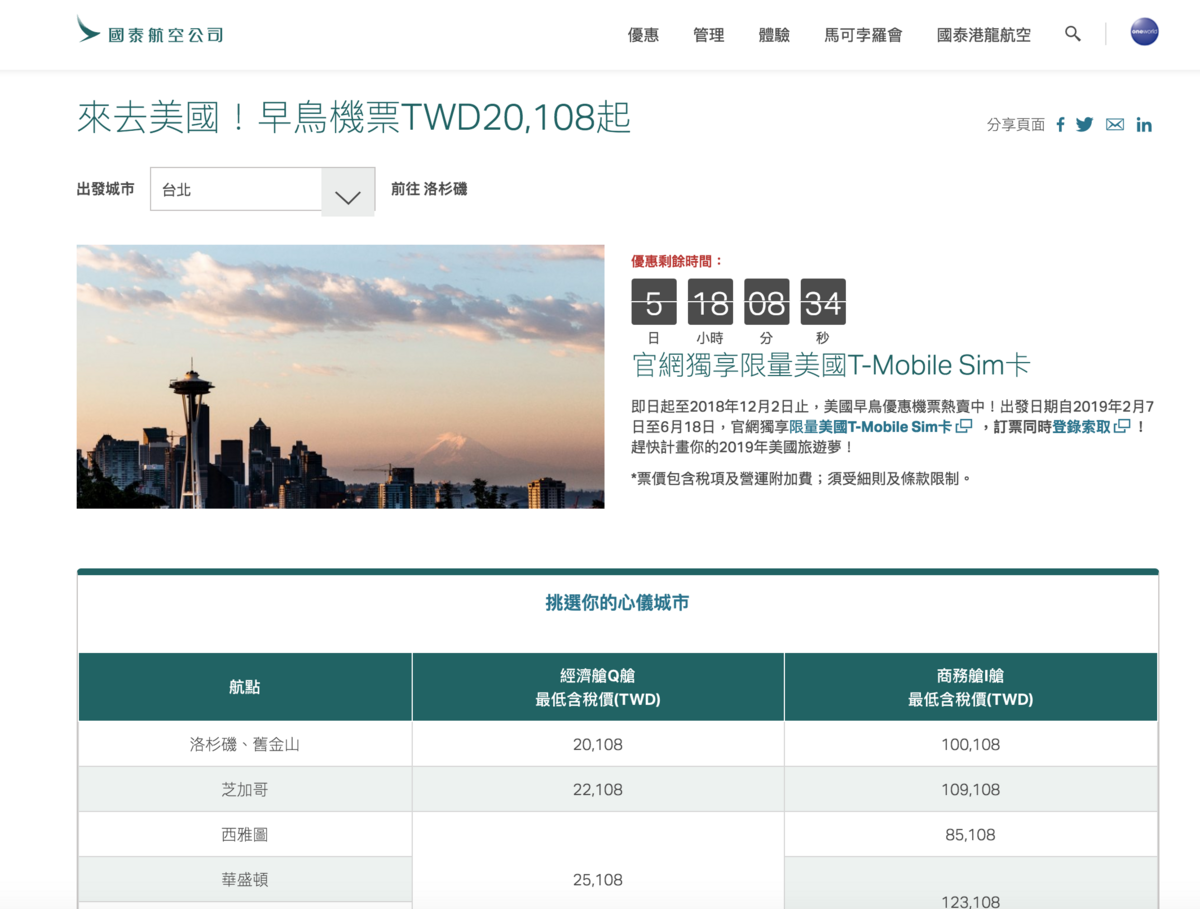Share page via email icon
Viewport: 1200px width, 909px height.
(x=1115, y=125)
